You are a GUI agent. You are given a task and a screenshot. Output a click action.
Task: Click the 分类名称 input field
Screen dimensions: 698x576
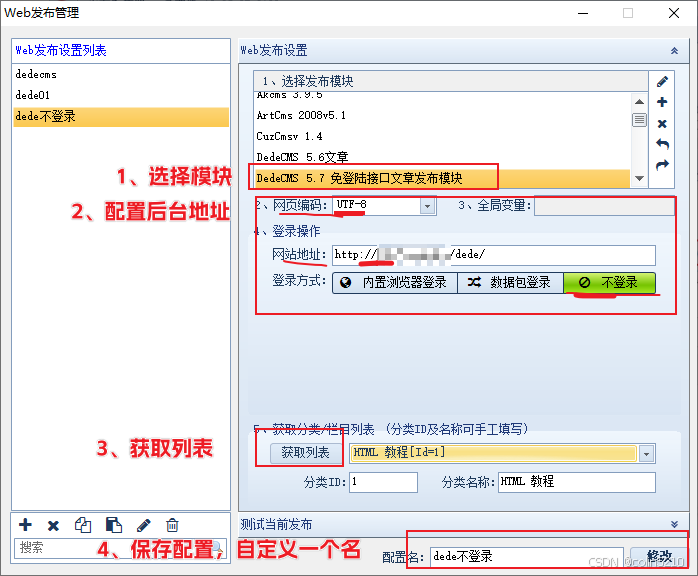click(x=576, y=483)
